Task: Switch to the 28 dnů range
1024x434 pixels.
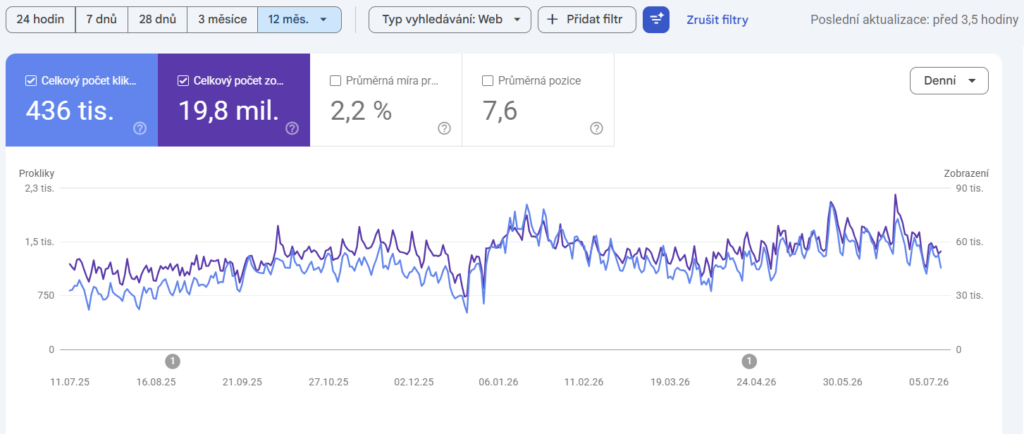Action: click(157, 20)
